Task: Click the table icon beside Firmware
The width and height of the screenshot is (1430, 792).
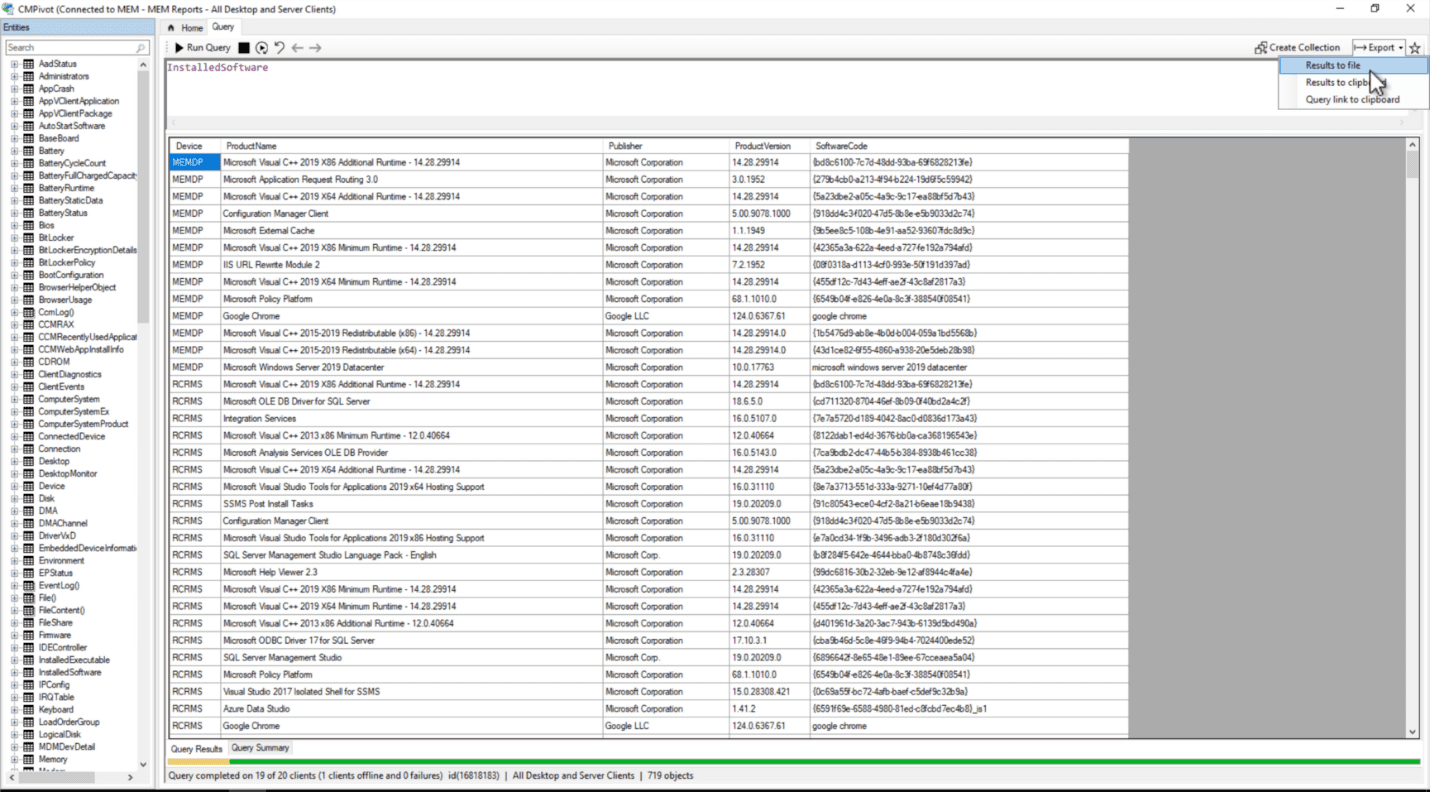Action: pyautogui.click(x=28, y=635)
